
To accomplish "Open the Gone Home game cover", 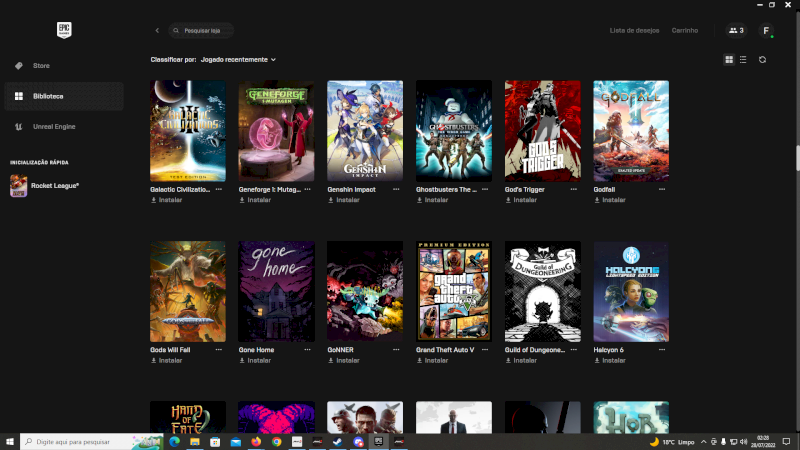I will pos(276,291).
